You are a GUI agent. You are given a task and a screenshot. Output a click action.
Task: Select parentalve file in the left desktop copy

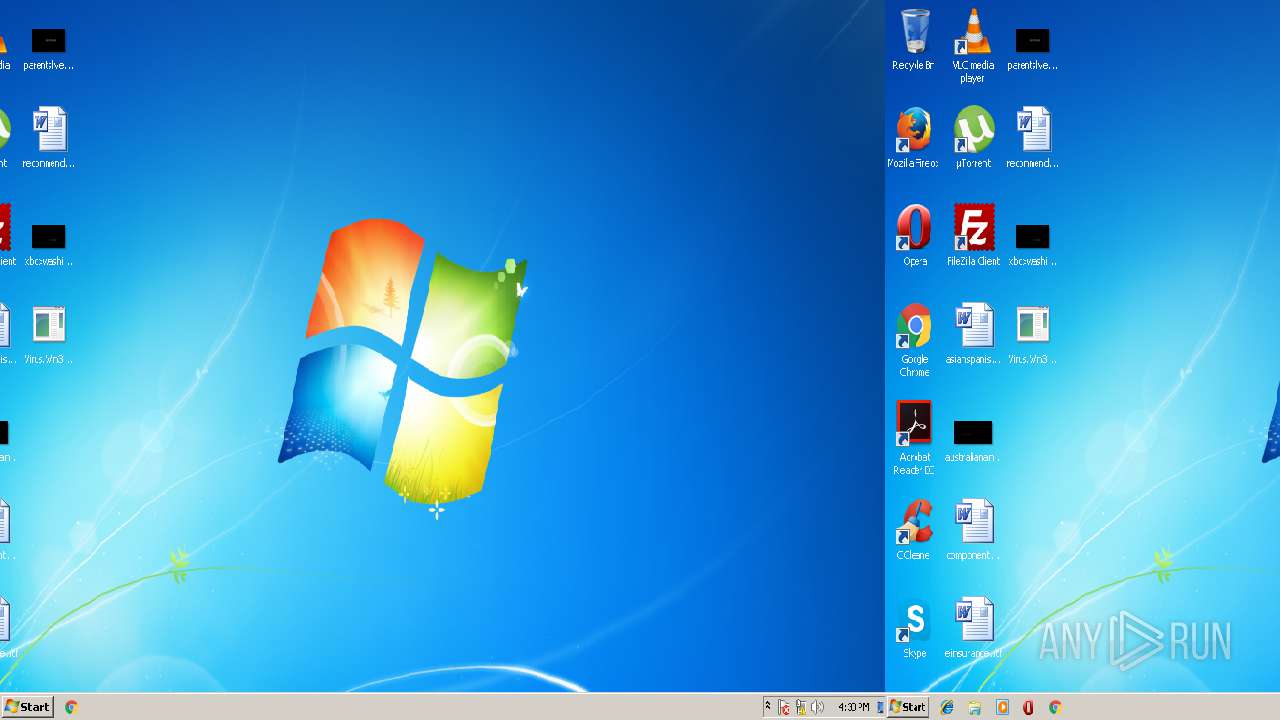[x=48, y=48]
